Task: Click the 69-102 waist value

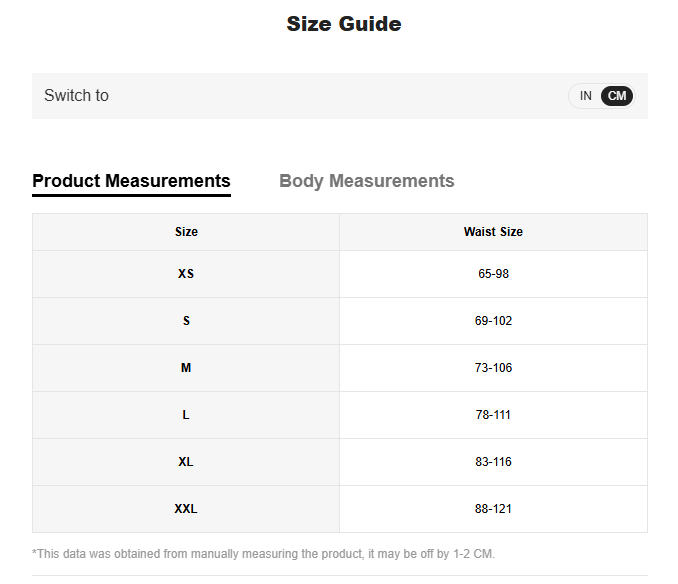Action: click(493, 321)
